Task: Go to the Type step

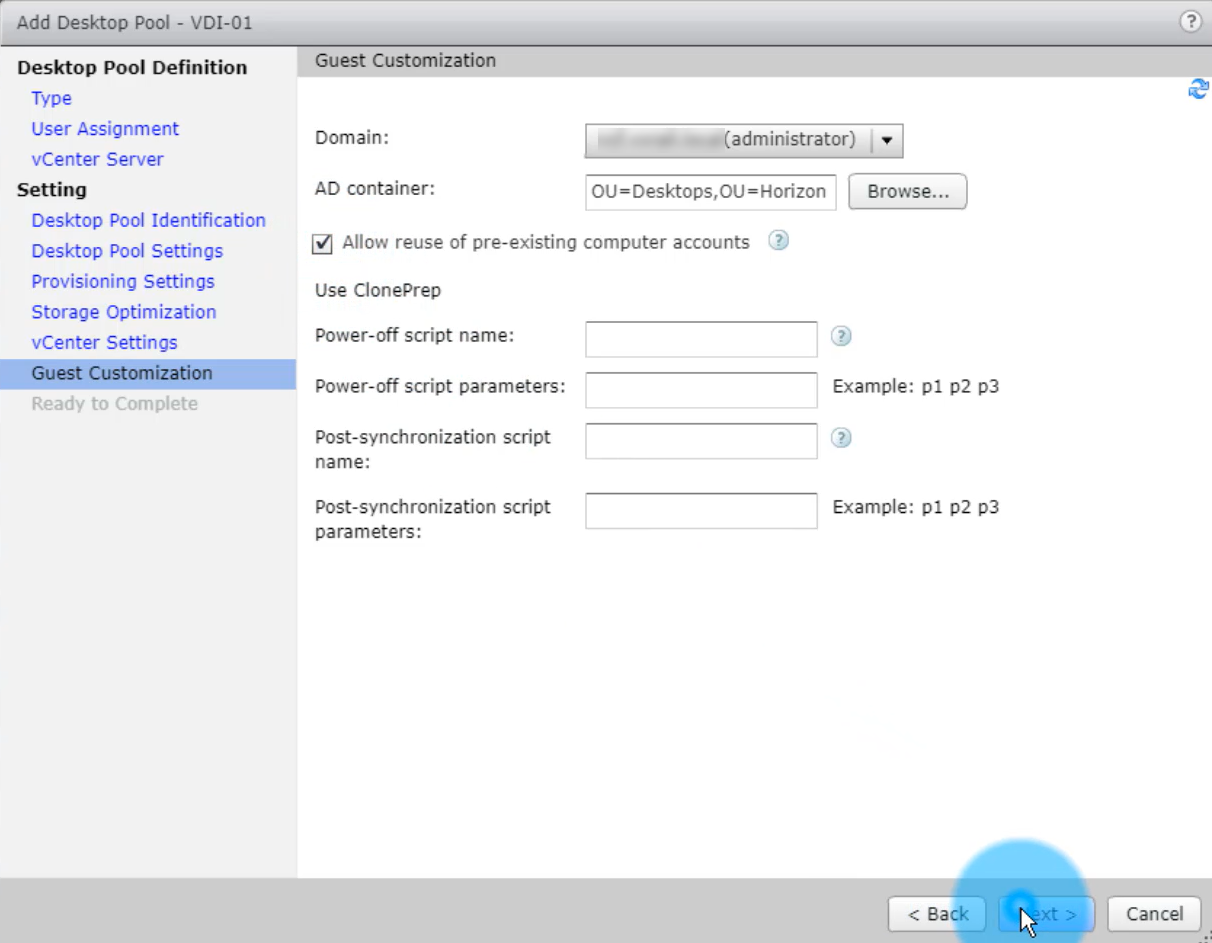Action: (51, 98)
